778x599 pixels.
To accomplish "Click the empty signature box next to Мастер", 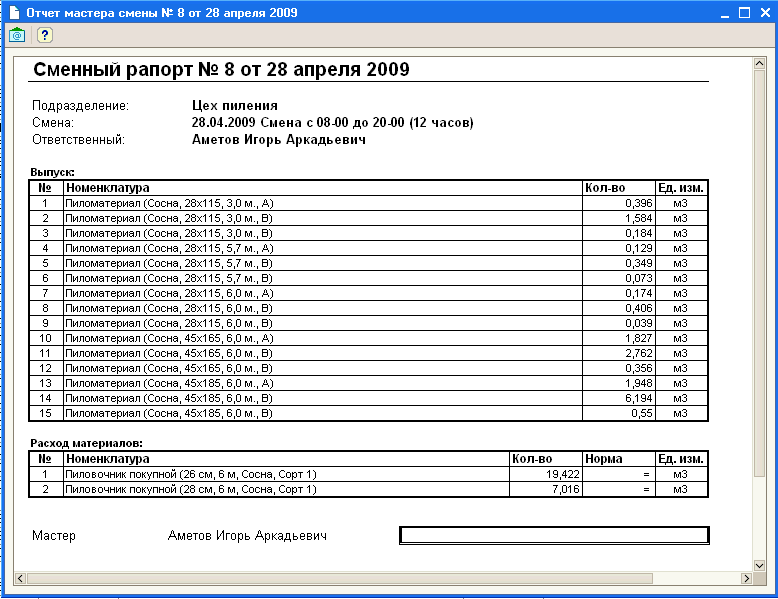I will [x=554, y=535].
